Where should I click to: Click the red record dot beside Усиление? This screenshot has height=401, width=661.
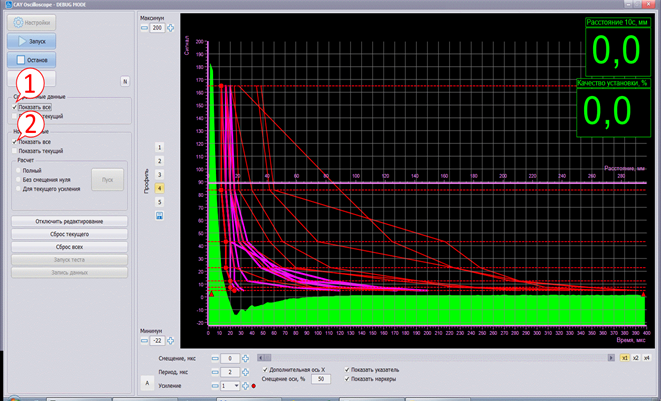pyautogui.click(x=254, y=385)
